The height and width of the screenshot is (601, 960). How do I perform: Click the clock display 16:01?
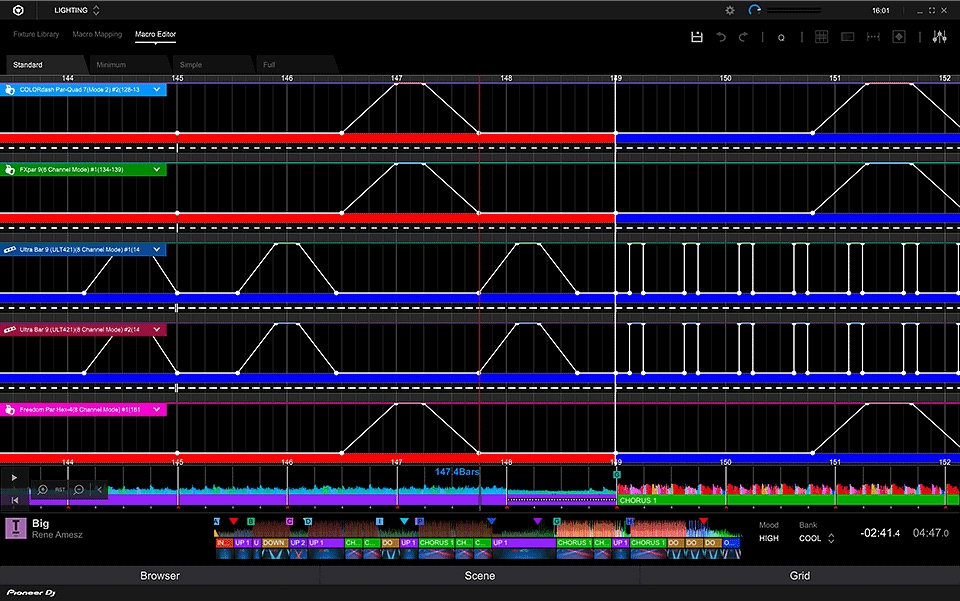880,10
